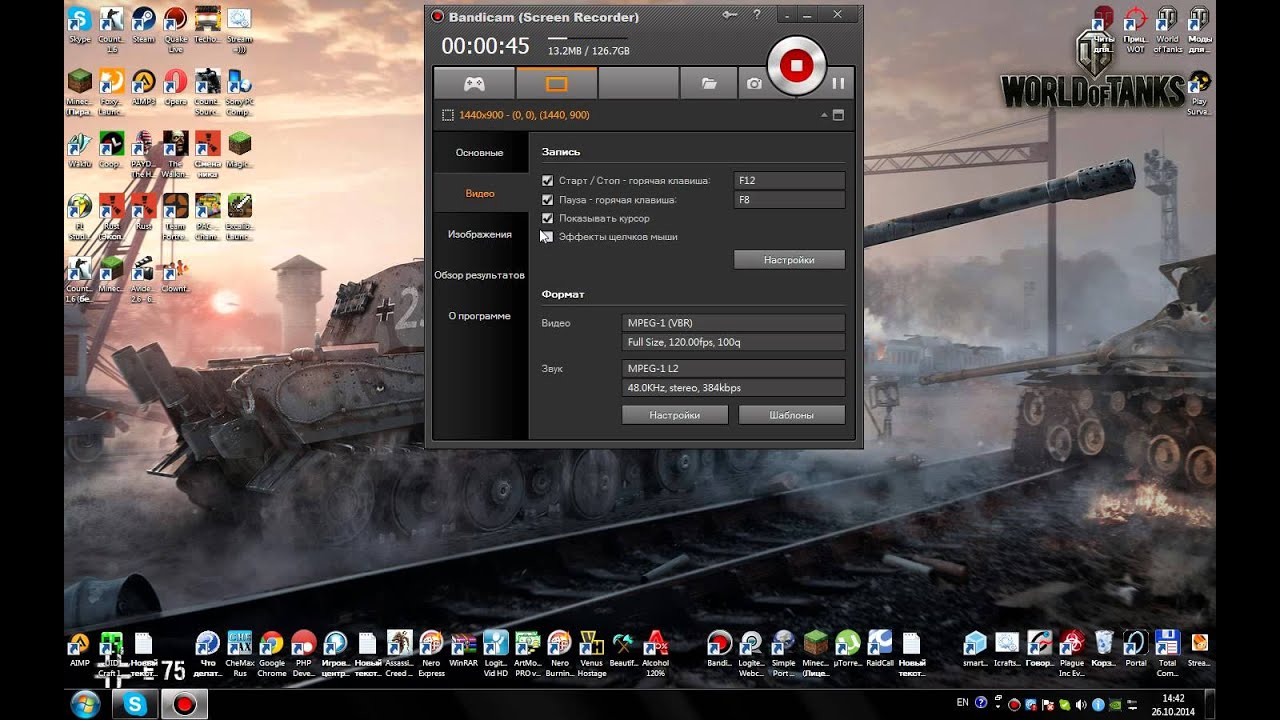Open Skype desktop shortcut

pyautogui.click(x=79, y=25)
